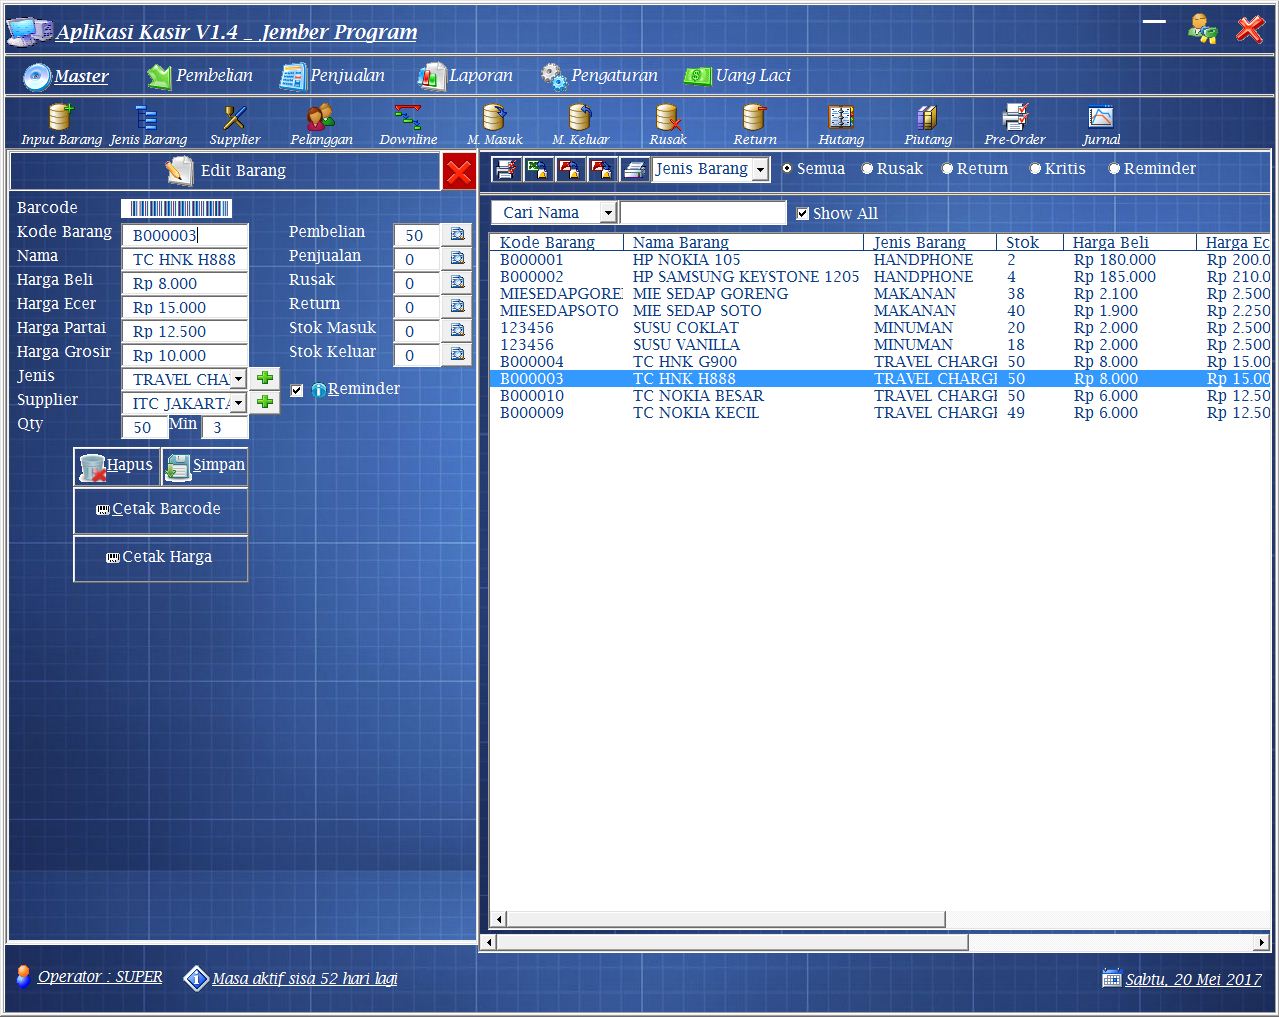
Task: Click the detail icon next to Return value
Action: pos(457,306)
